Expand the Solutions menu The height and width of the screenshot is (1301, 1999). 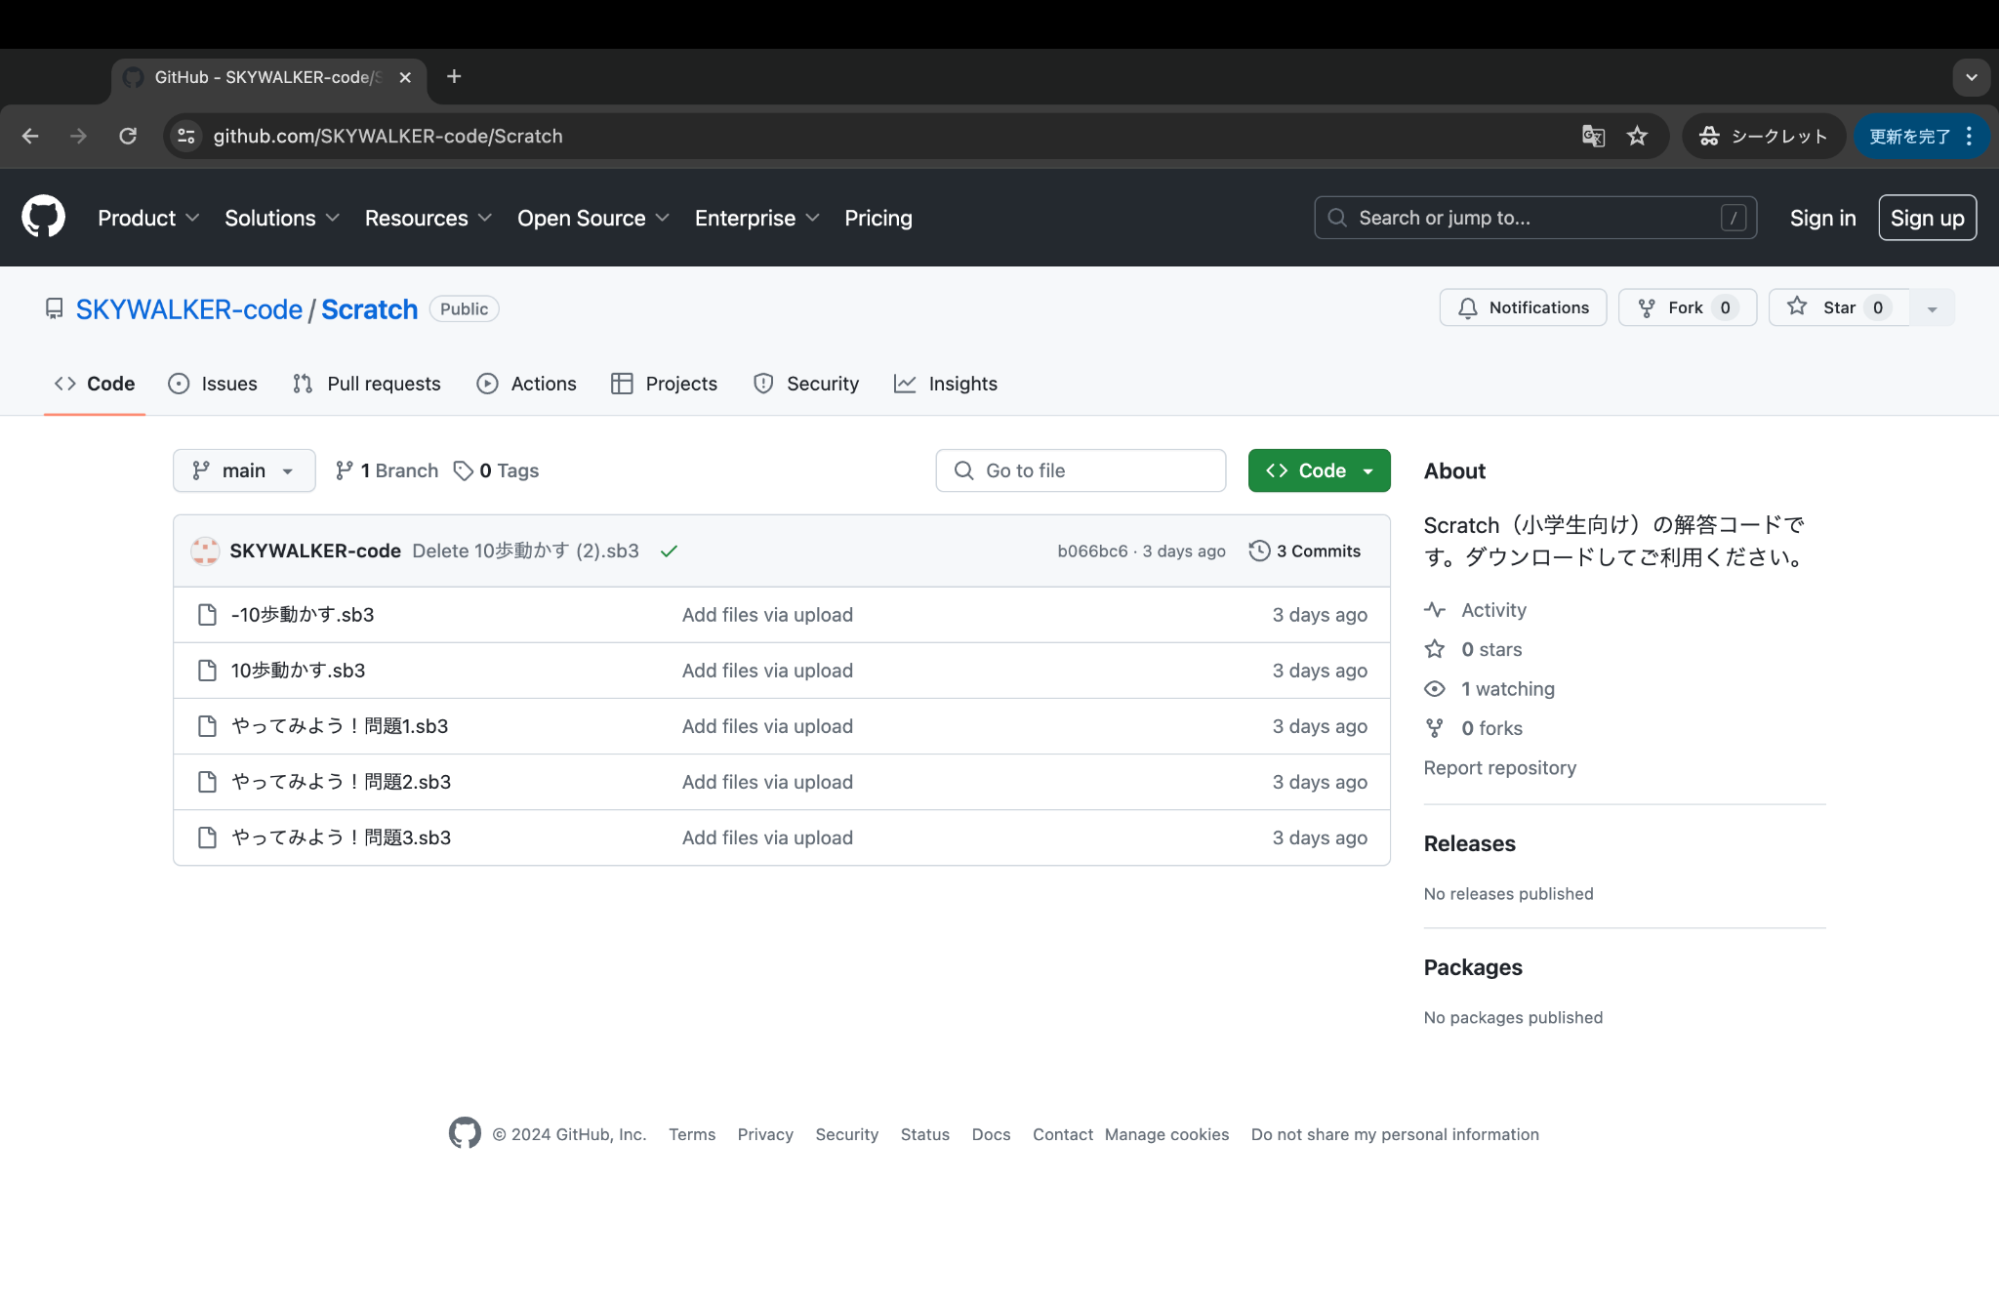282,218
